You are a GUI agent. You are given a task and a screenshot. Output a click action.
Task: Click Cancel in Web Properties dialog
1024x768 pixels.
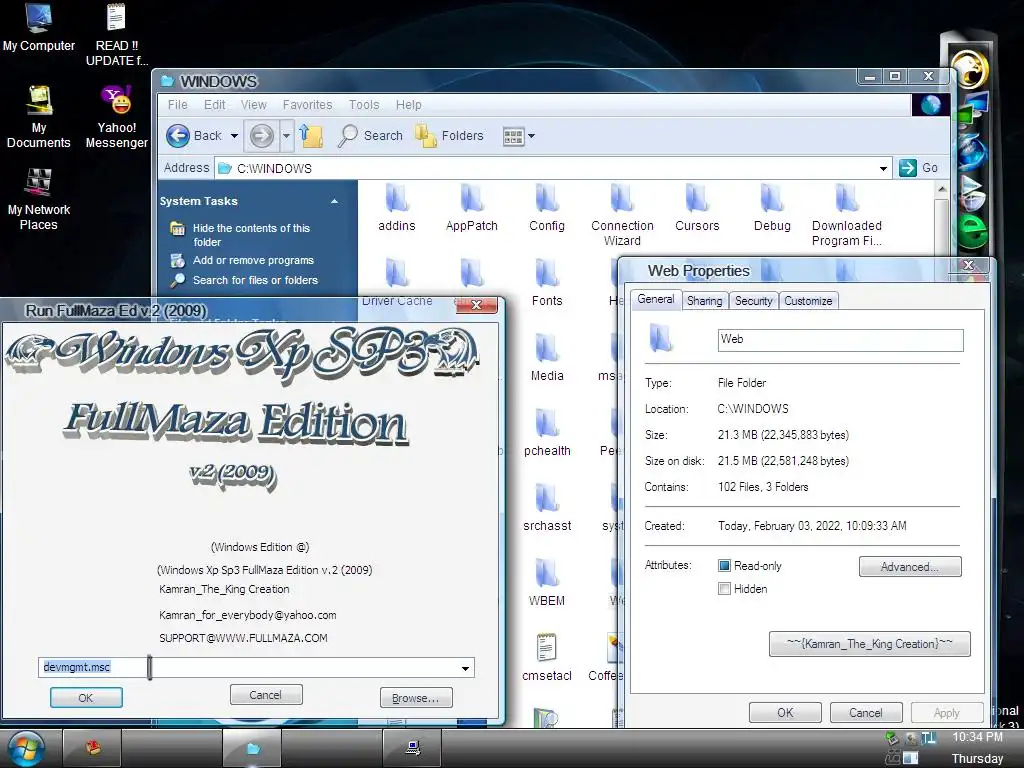click(865, 712)
